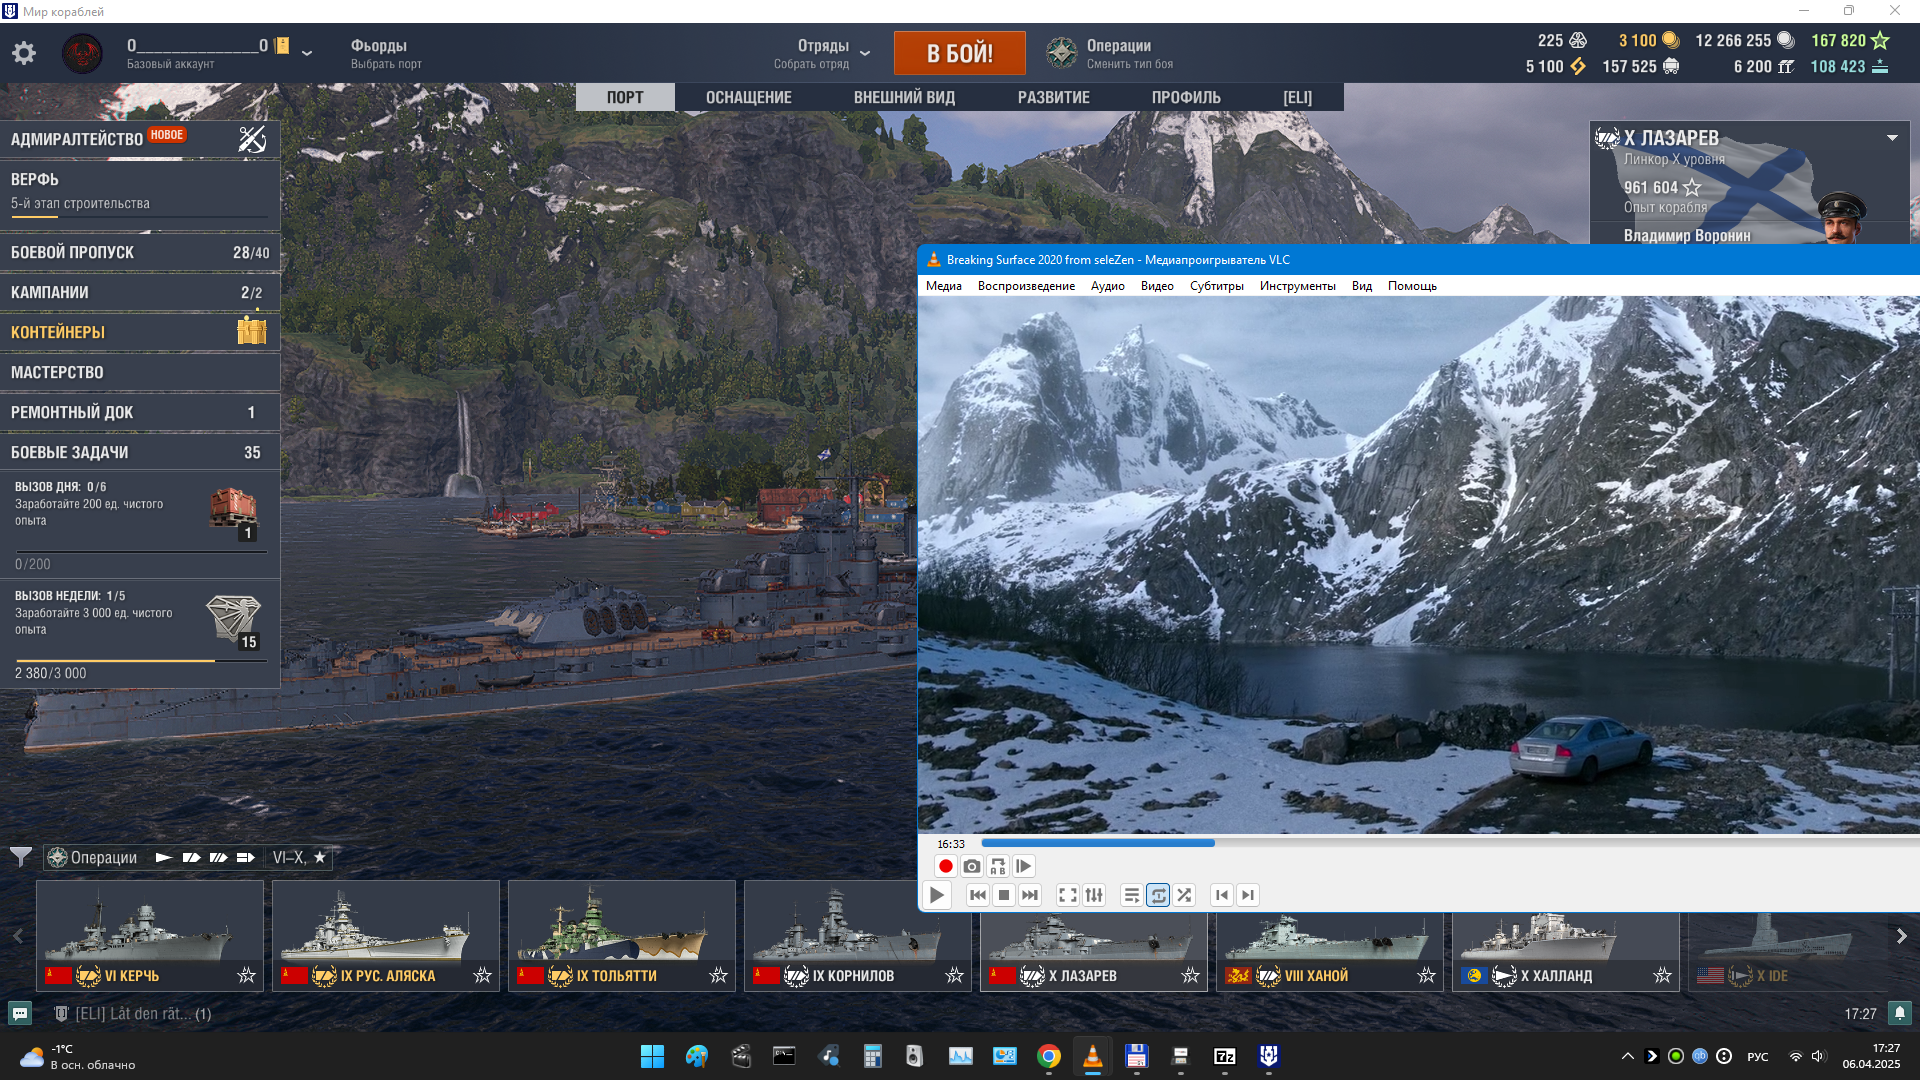
Task: Show the VLC playlist
Action: tap(1132, 895)
